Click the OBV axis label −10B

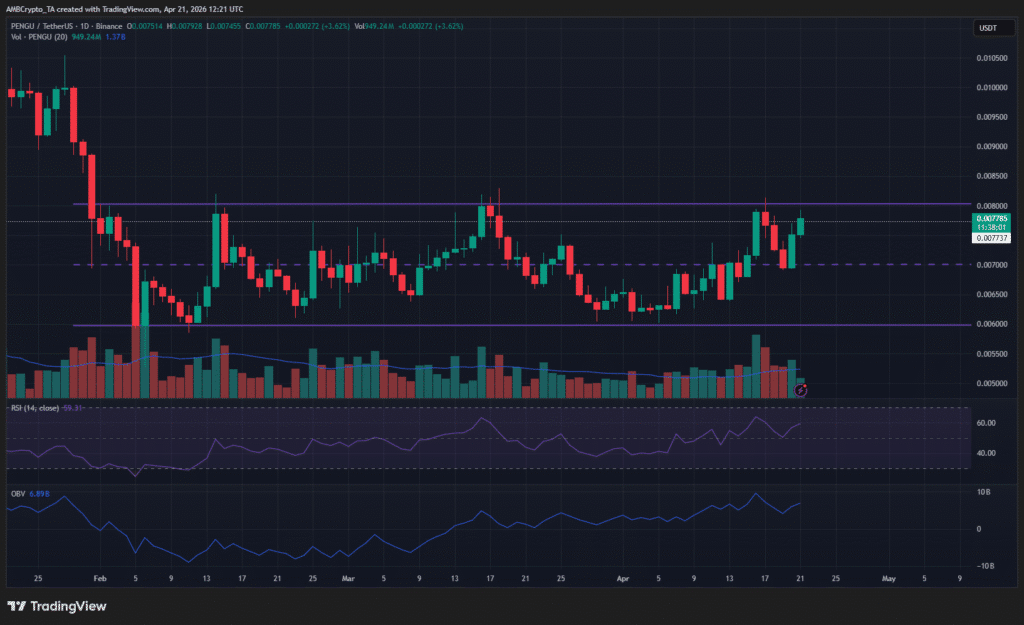point(985,566)
